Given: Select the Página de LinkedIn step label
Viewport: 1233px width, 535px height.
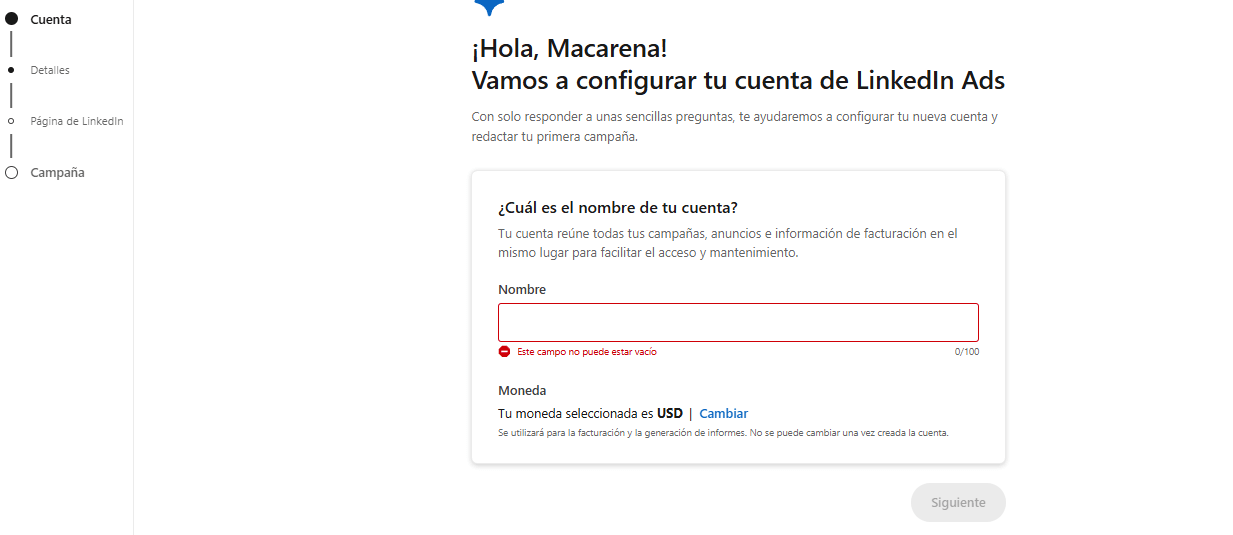Looking at the screenshot, I should pos(77,121).
